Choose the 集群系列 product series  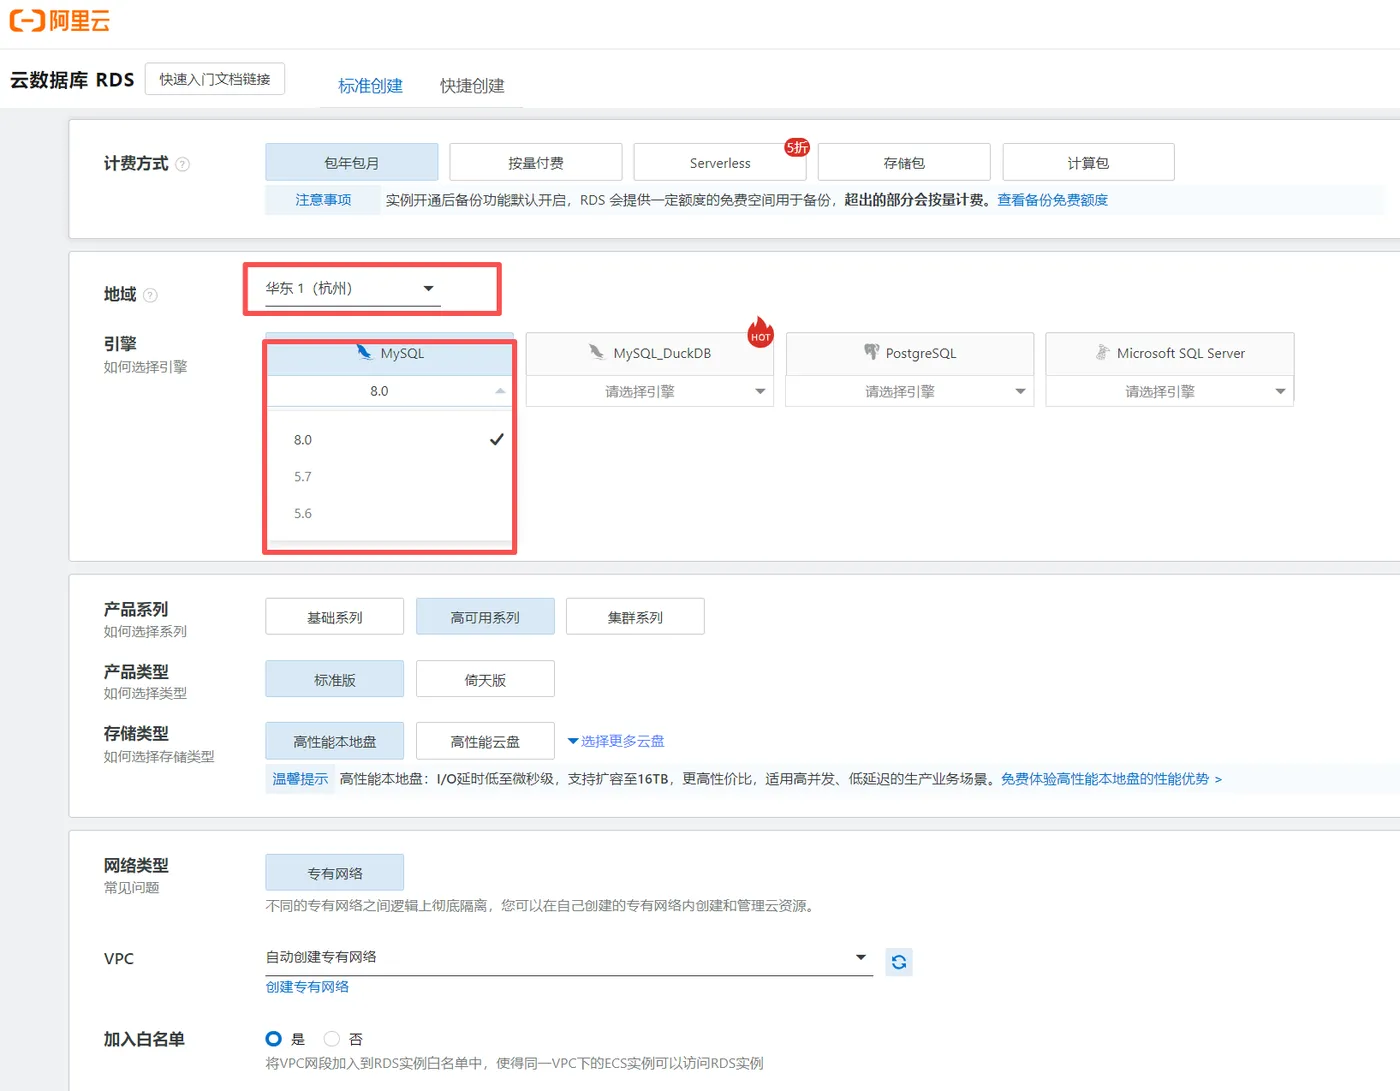pyautogui.click(x=635, y=617)
